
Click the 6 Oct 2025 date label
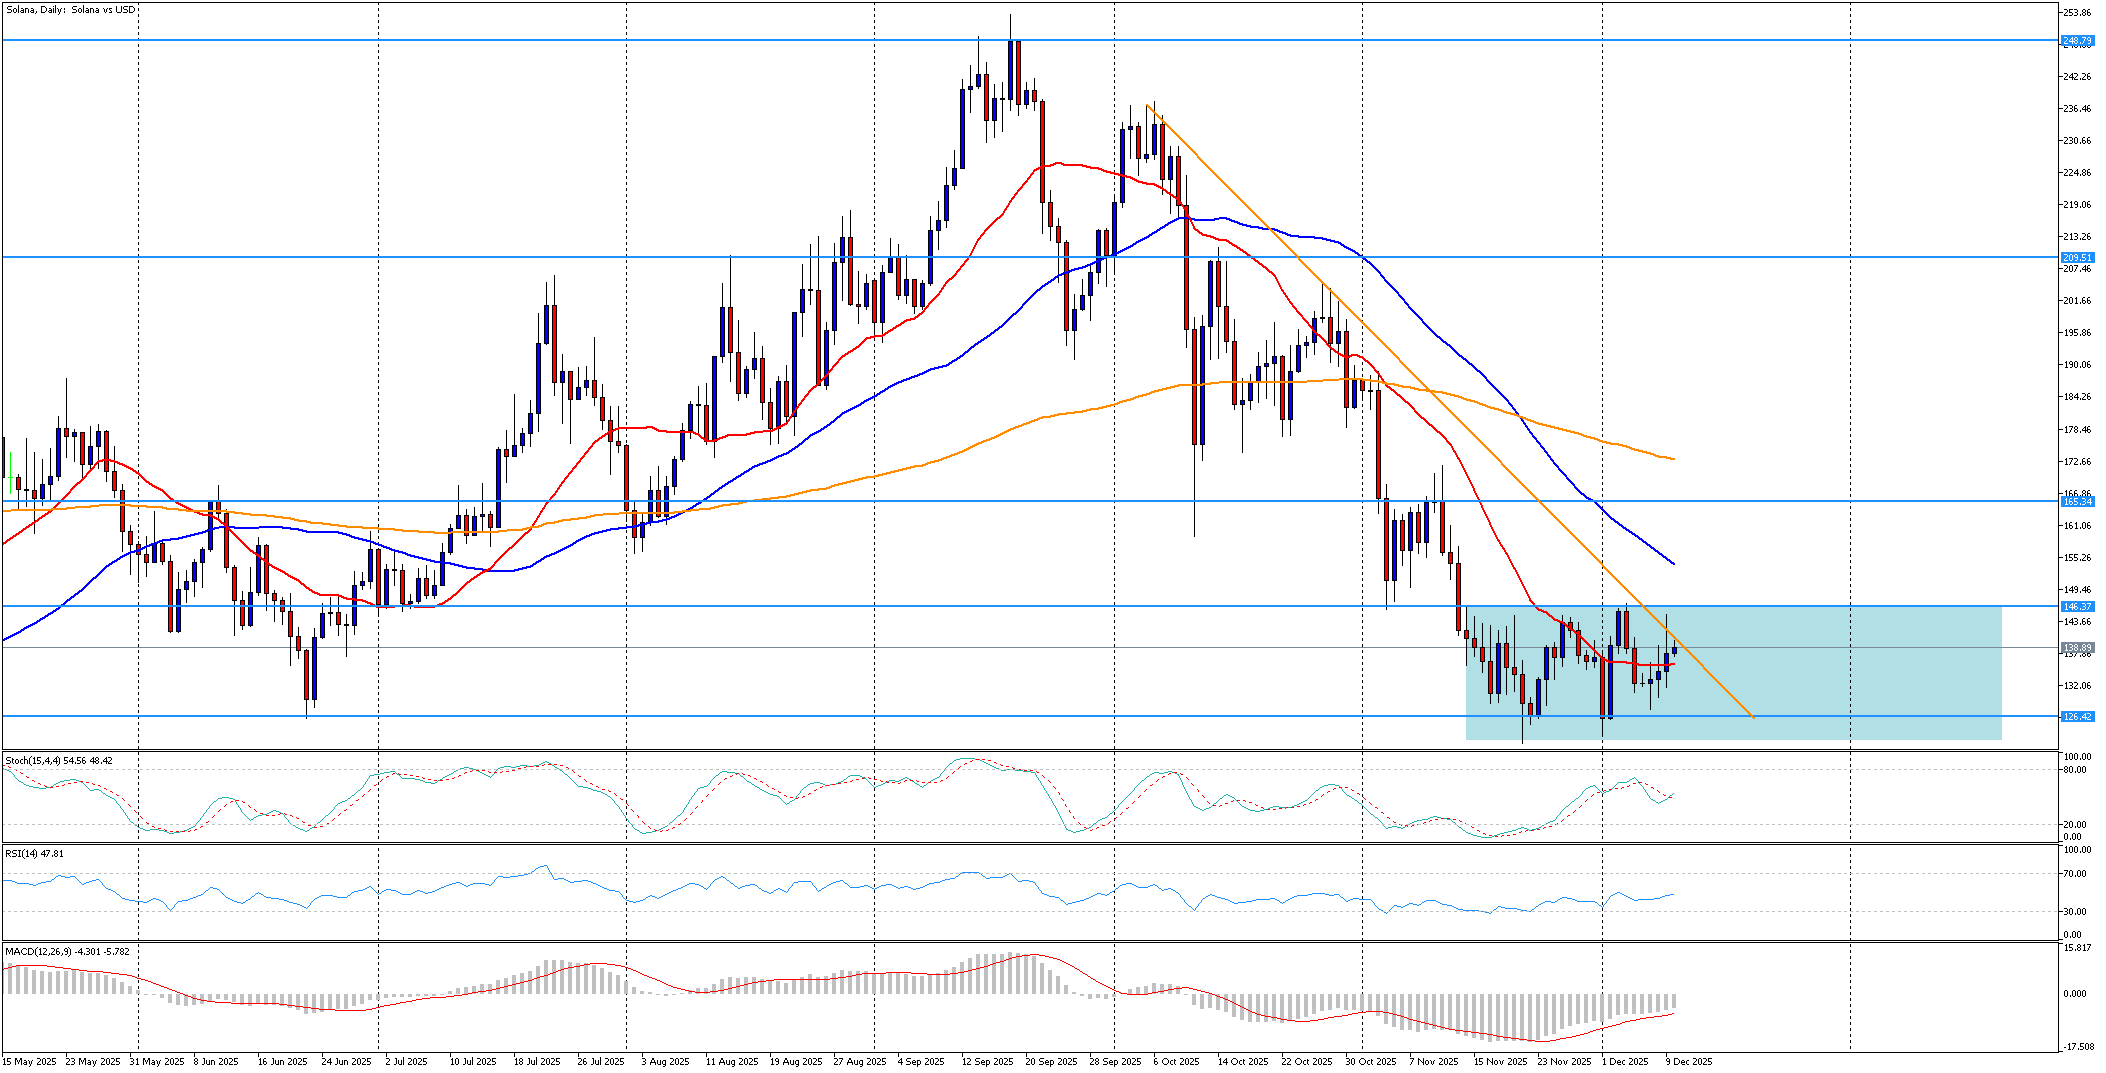(1176, 1061)
